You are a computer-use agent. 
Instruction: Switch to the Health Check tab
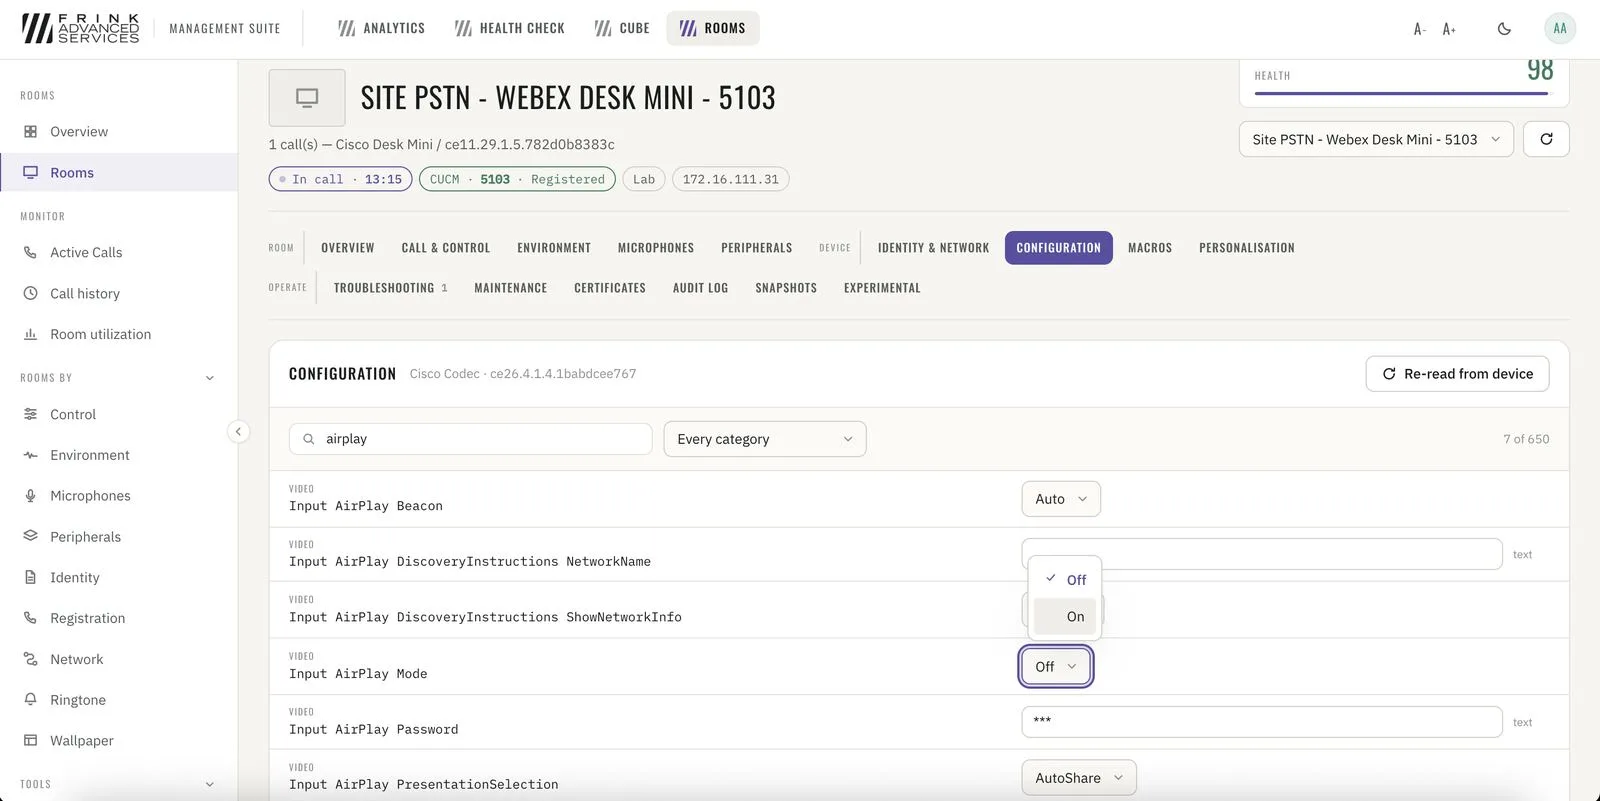[510, 28]
